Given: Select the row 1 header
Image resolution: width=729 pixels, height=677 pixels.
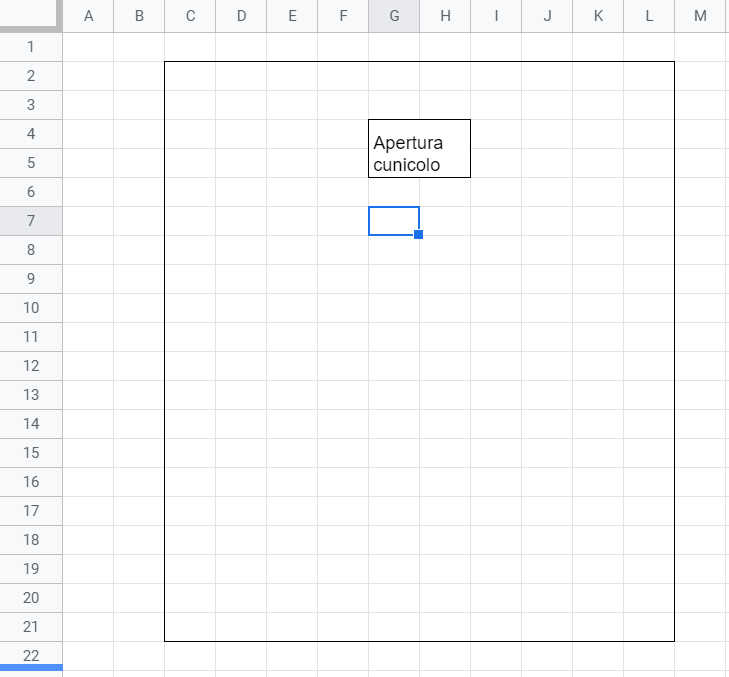Looking at the screenshot, I should tap(30, 47).
